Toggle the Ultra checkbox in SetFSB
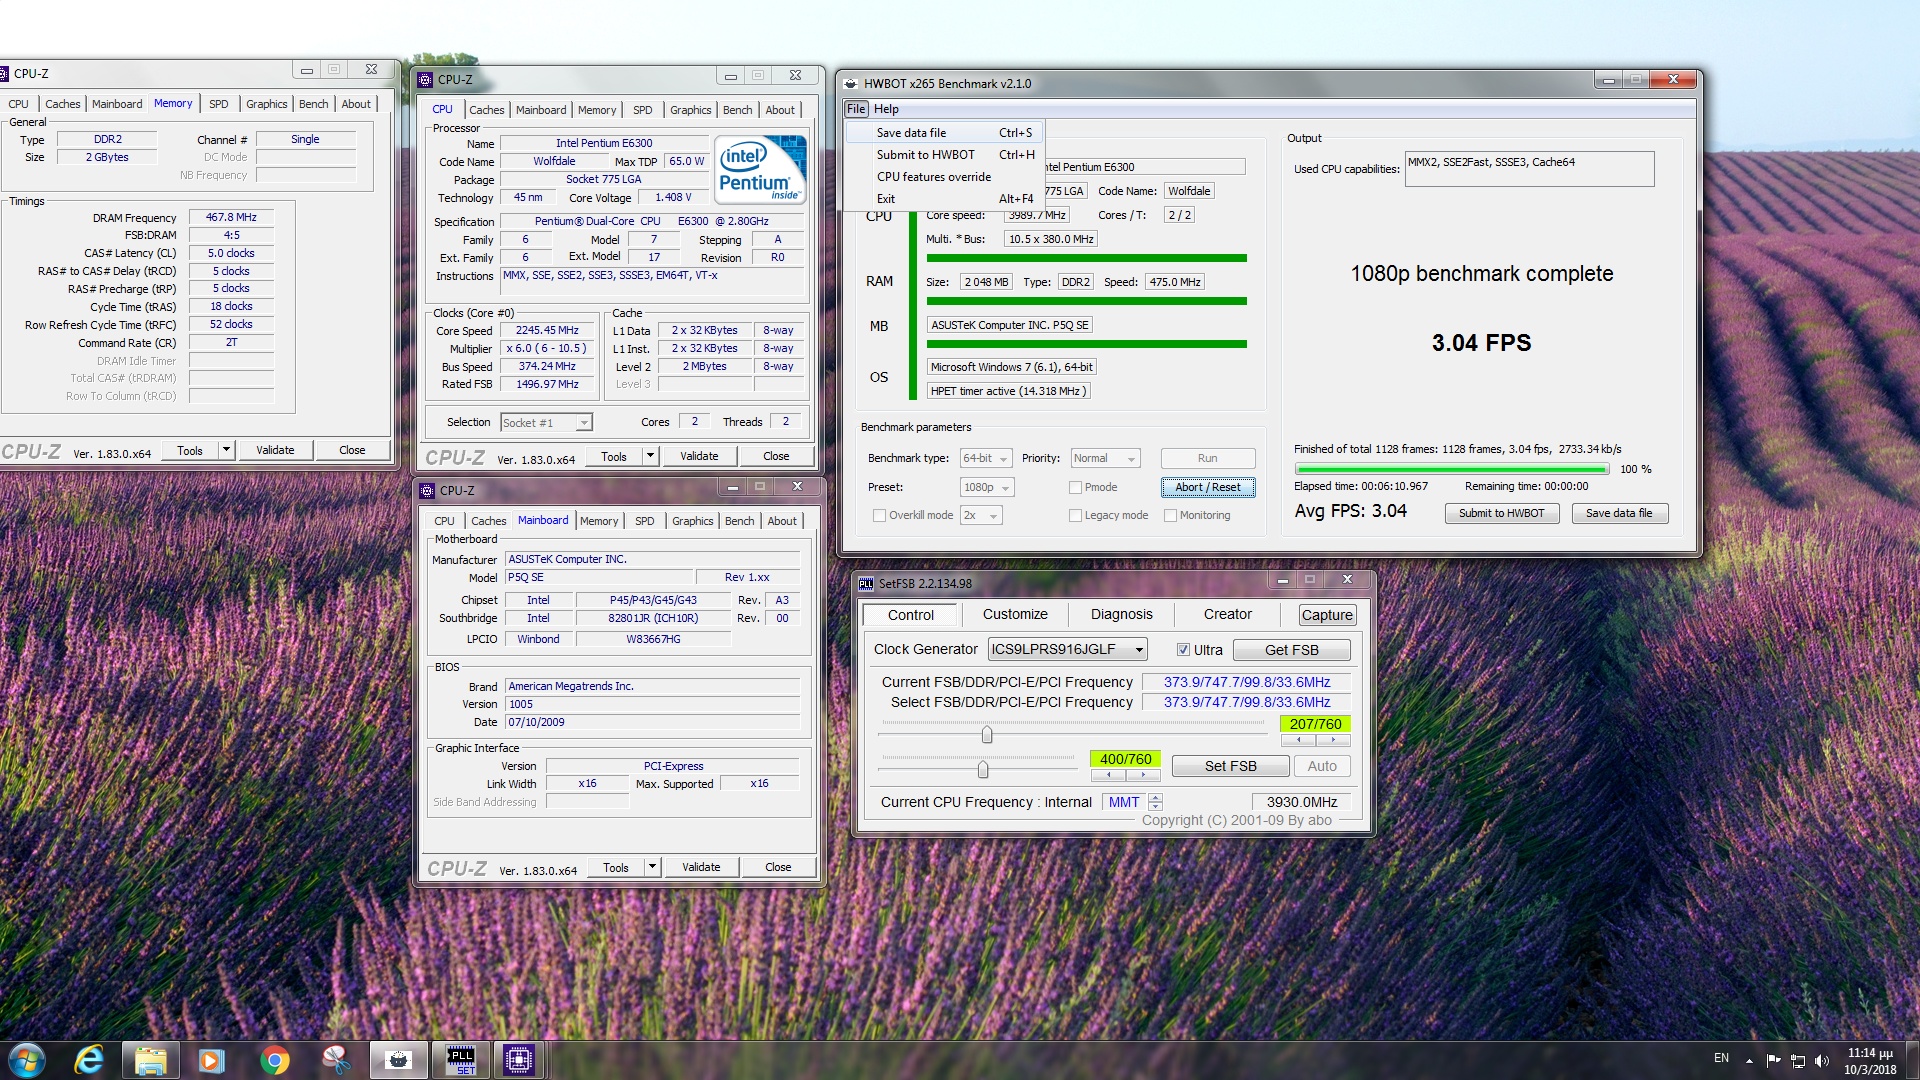This screenshot has width=1920, height=1080. pos(1183,650)
